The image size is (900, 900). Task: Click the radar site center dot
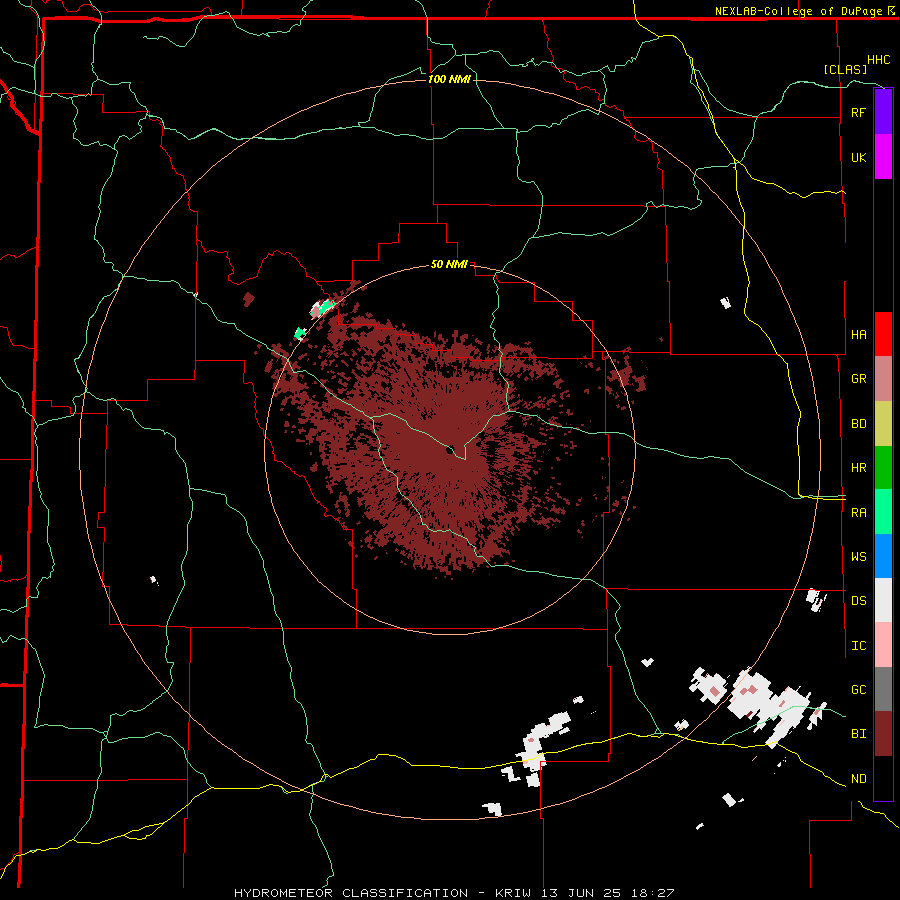(x=449, y=449)
